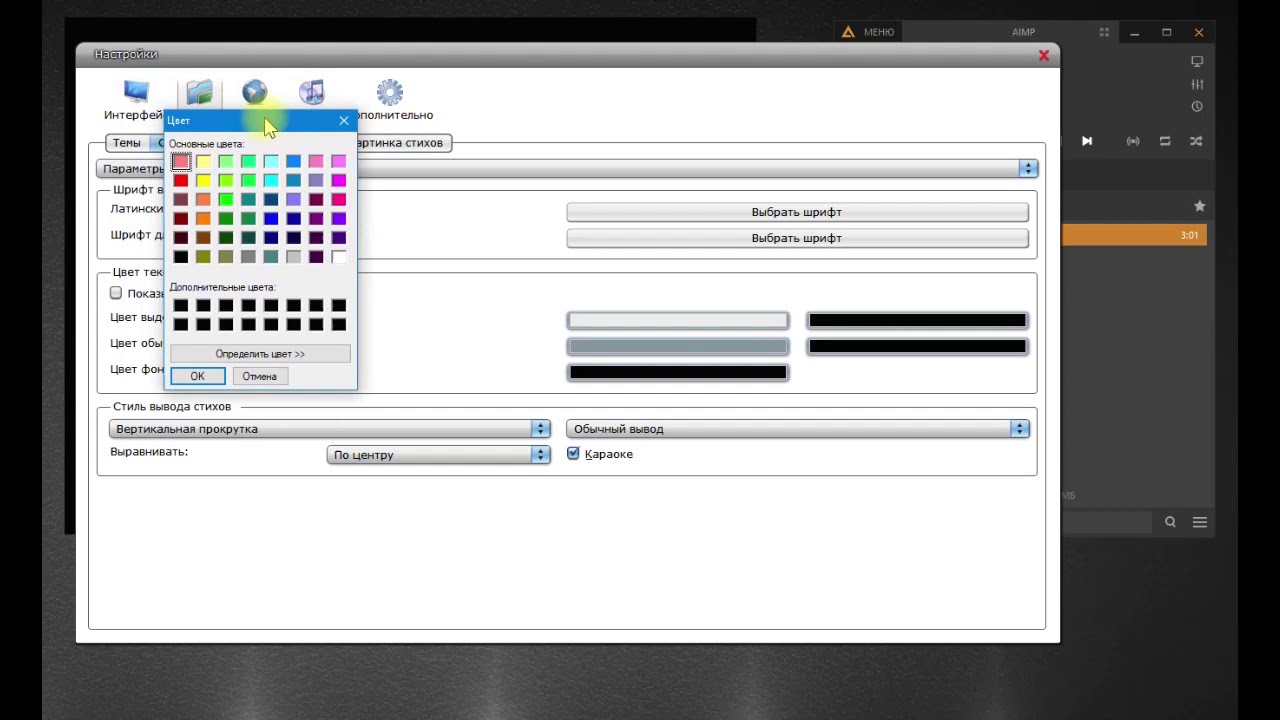This screenshot has width=1280, height=720.
Task: Select the orange 3:01 track in AIMP
Action: (1135, 235)
